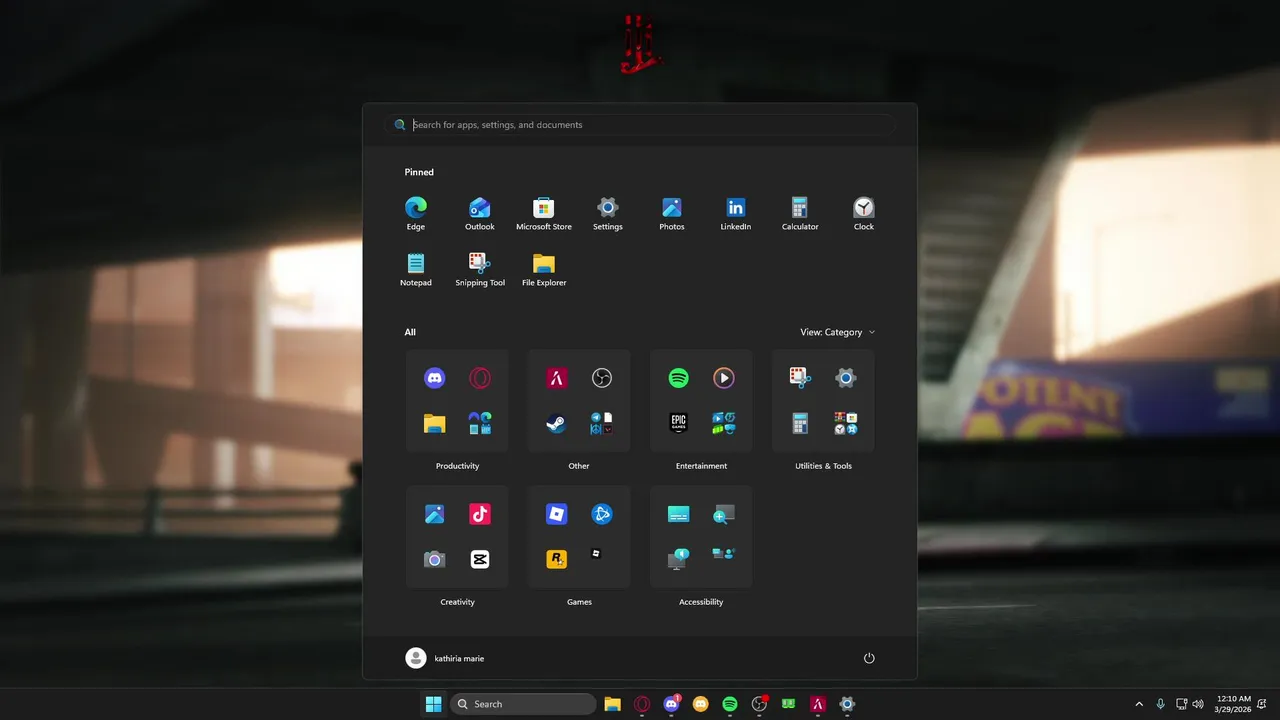Open Snipping Tool in Utilities & Tools group
This screenshot has height=720, width=1280.
pyautogui.click(x=800, y=378)
